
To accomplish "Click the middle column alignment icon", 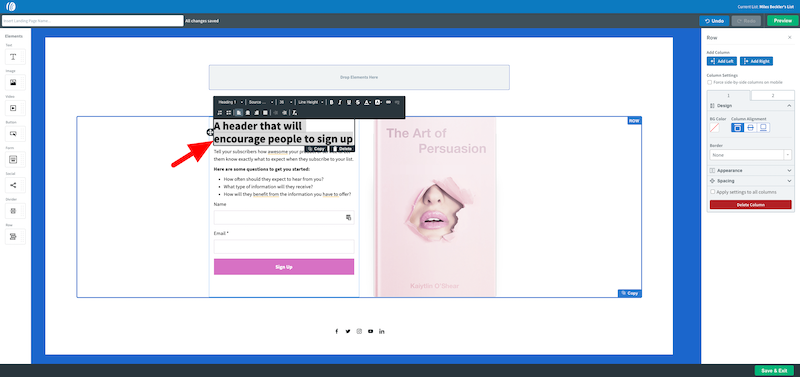I will click(751, 128).
